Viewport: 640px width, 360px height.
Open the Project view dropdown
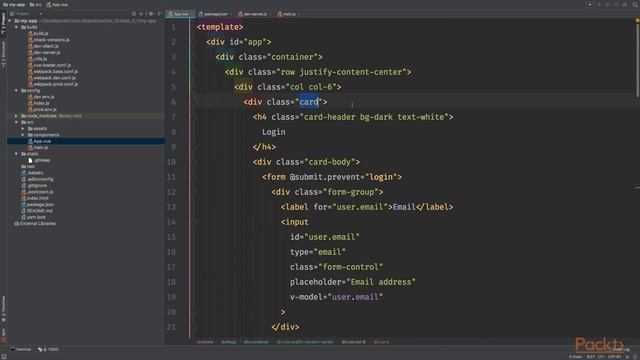[x=27, y=14]
